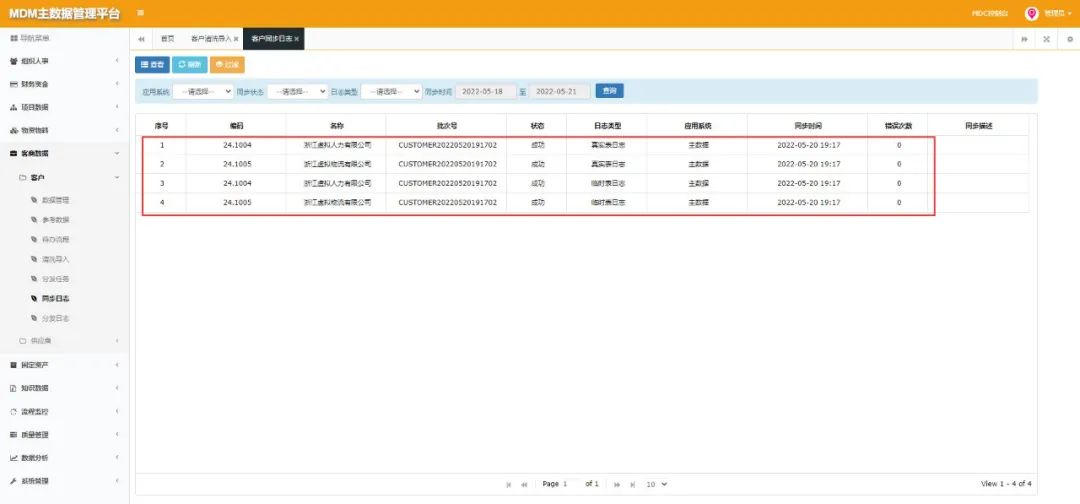Select the active 客户同步日志 tab
Viewport: 1080px width, 504px height.
[x=271, y=39]
